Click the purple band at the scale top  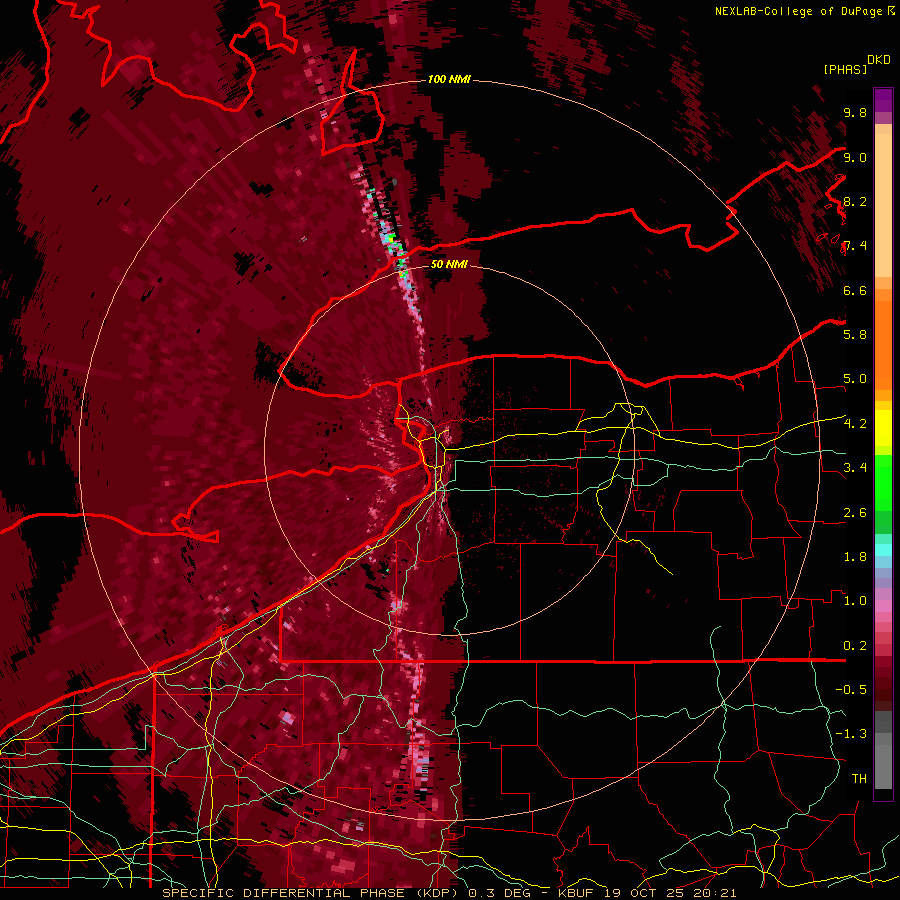pos(883,100)
